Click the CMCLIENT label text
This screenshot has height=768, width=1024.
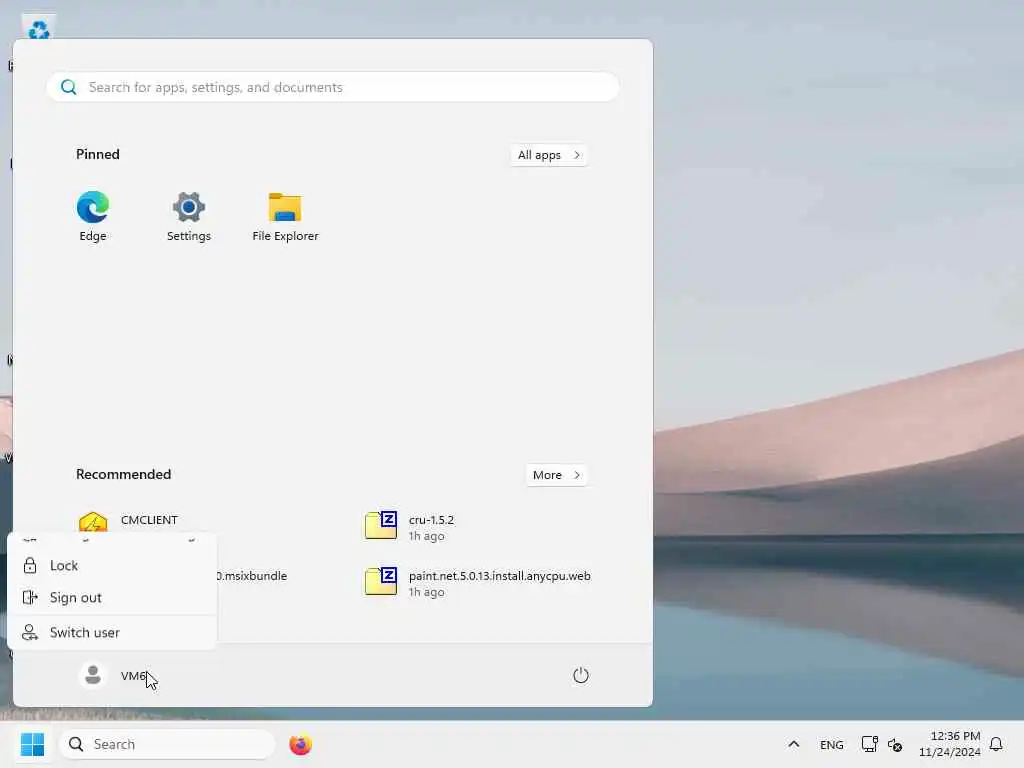point(149,520)
